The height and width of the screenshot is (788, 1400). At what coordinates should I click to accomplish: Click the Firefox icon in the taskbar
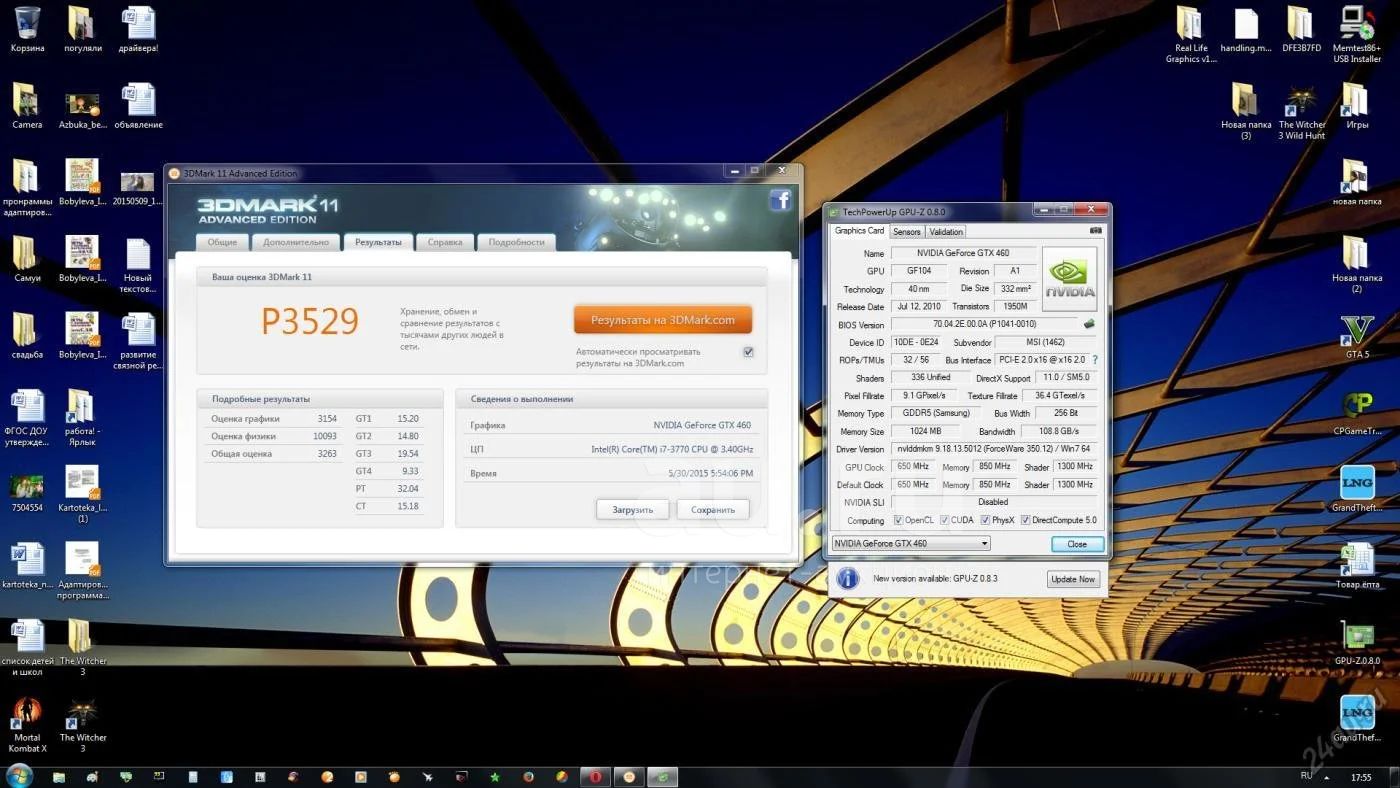pos(528,777)
